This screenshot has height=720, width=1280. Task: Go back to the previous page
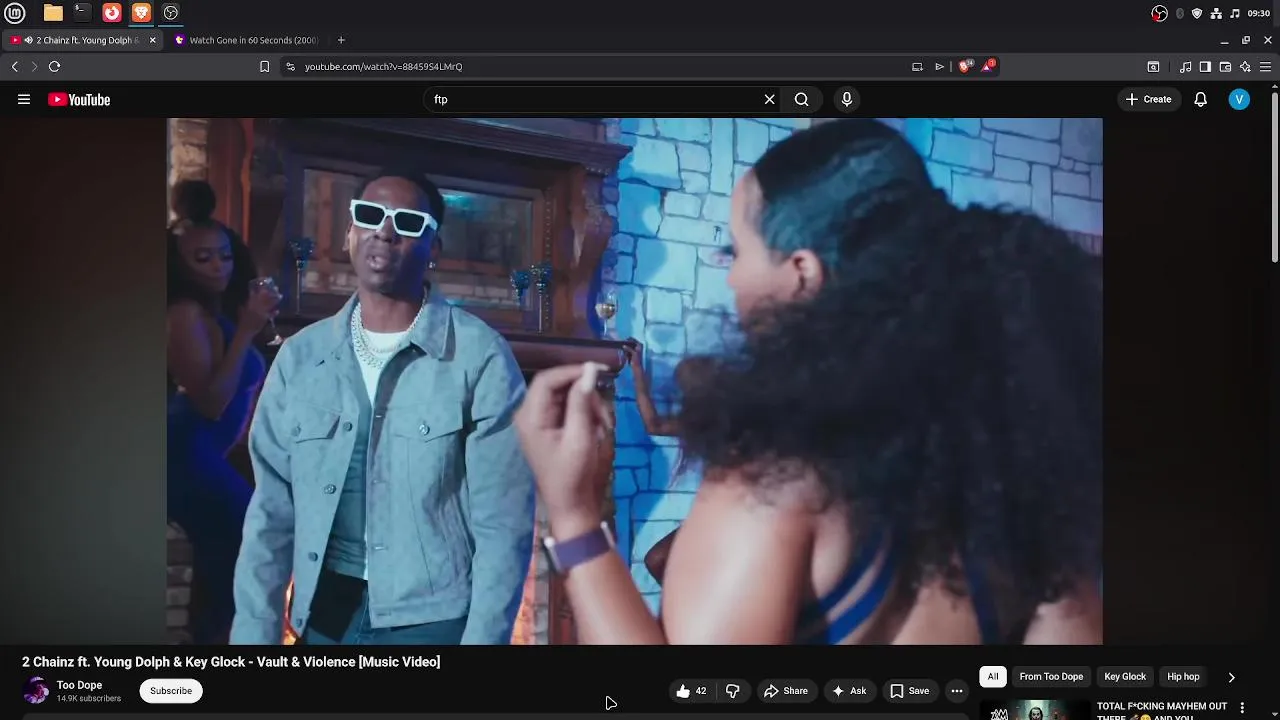point(15,67)
